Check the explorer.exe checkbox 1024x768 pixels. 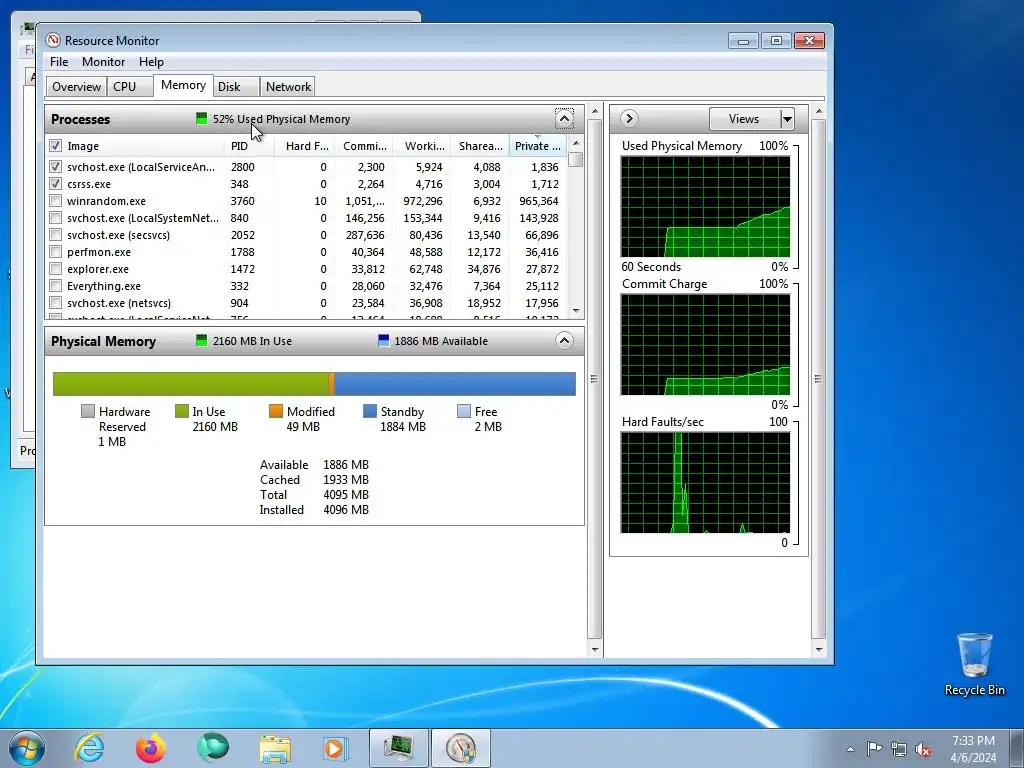pyautogui.click(x=56, y=268)
